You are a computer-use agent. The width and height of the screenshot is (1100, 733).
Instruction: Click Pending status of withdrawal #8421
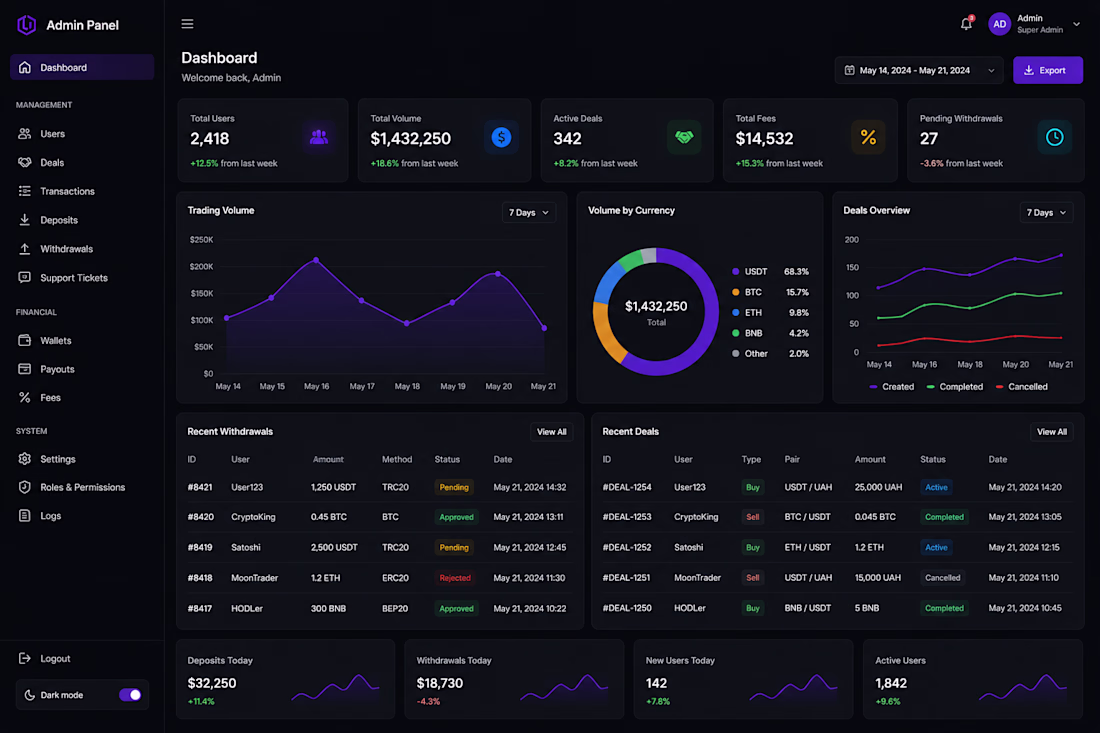click(x=454, y=487)
